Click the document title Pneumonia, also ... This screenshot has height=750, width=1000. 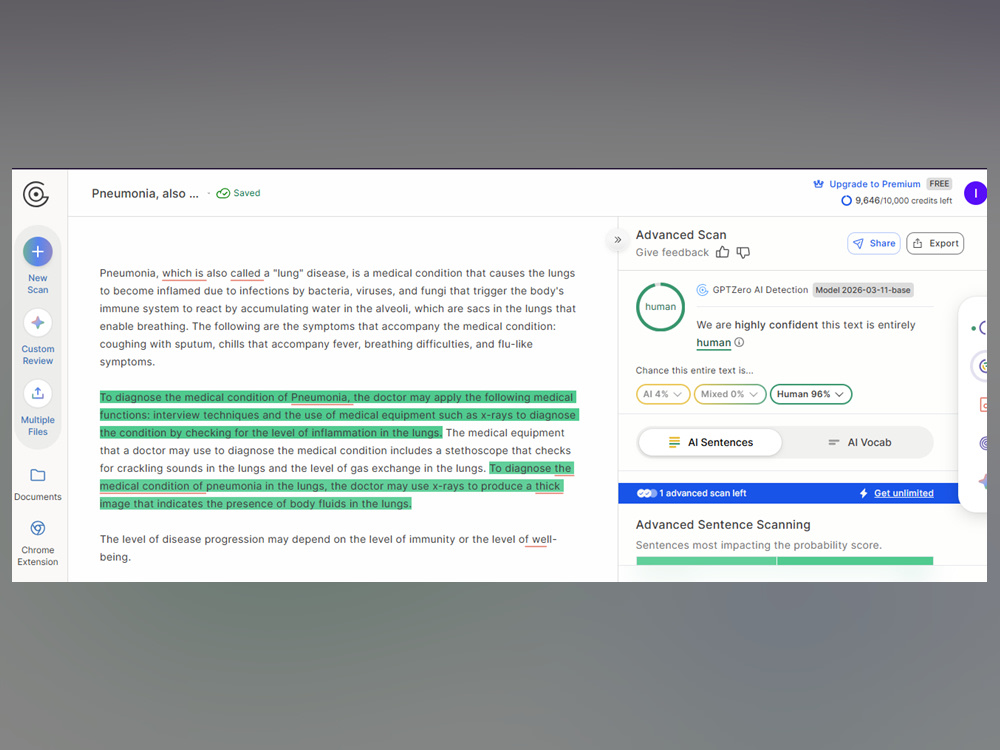(x=145, y=193)
